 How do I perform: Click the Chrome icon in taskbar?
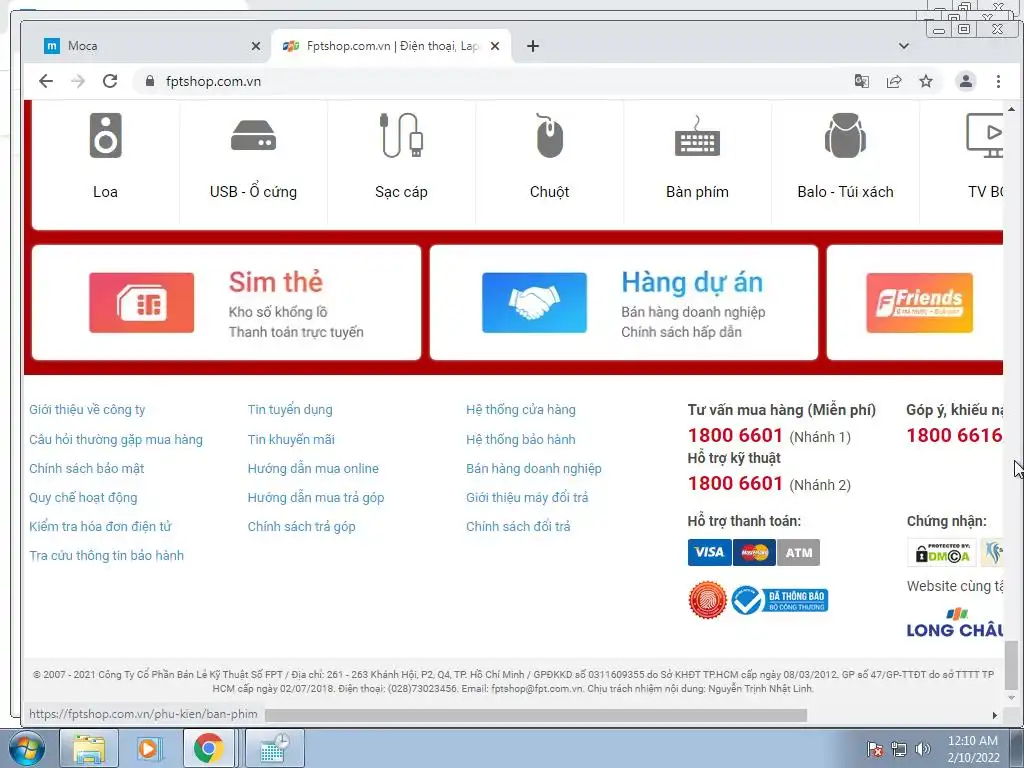click(x=208, y=748)
